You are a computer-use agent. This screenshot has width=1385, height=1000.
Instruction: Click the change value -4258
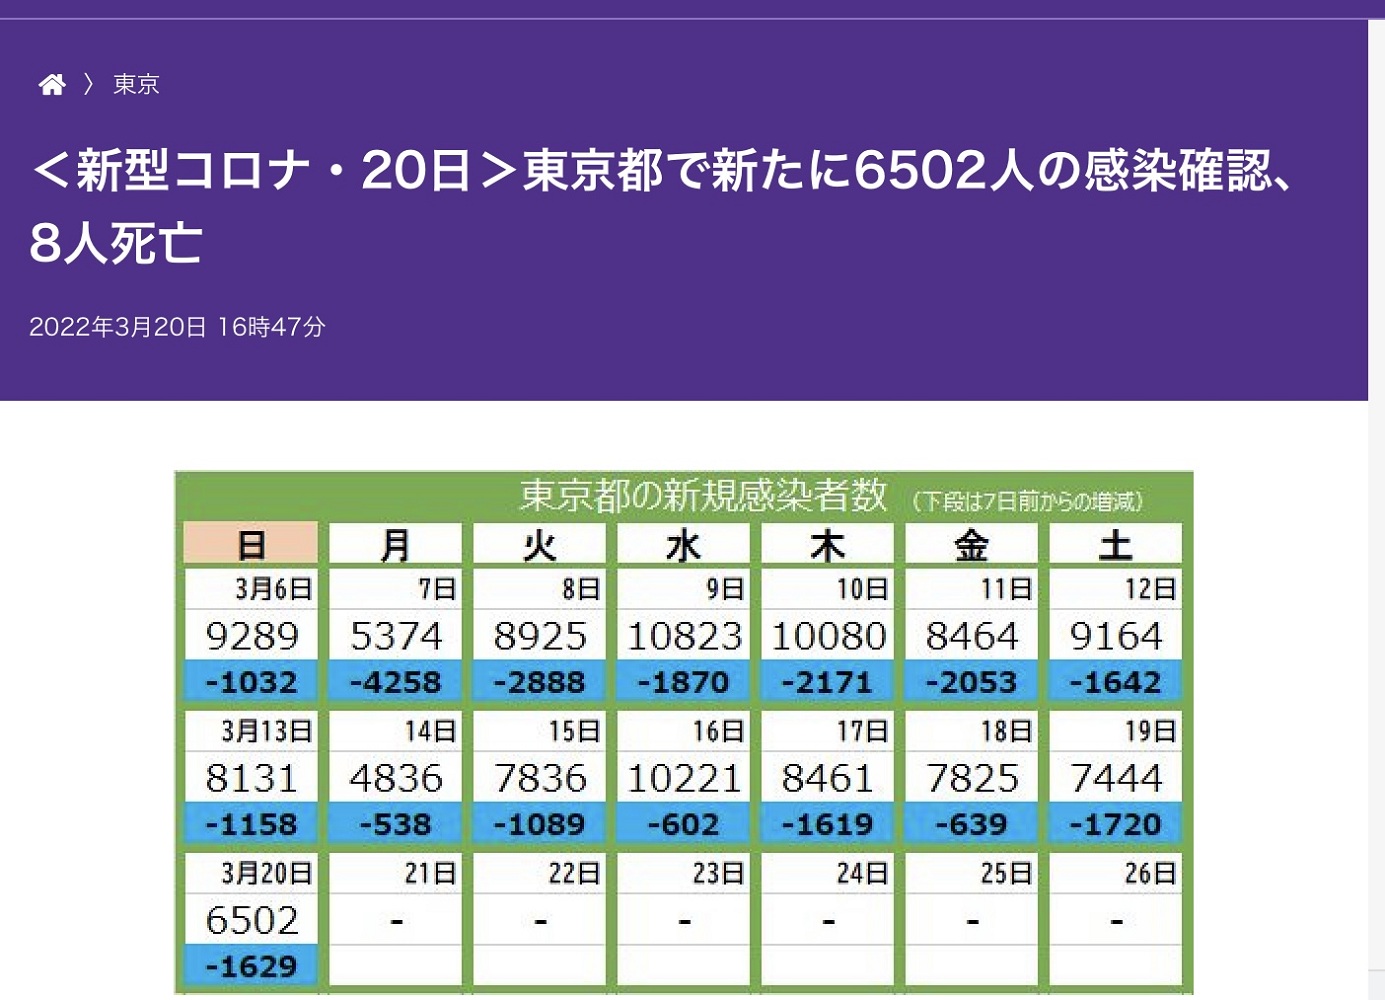395,682
